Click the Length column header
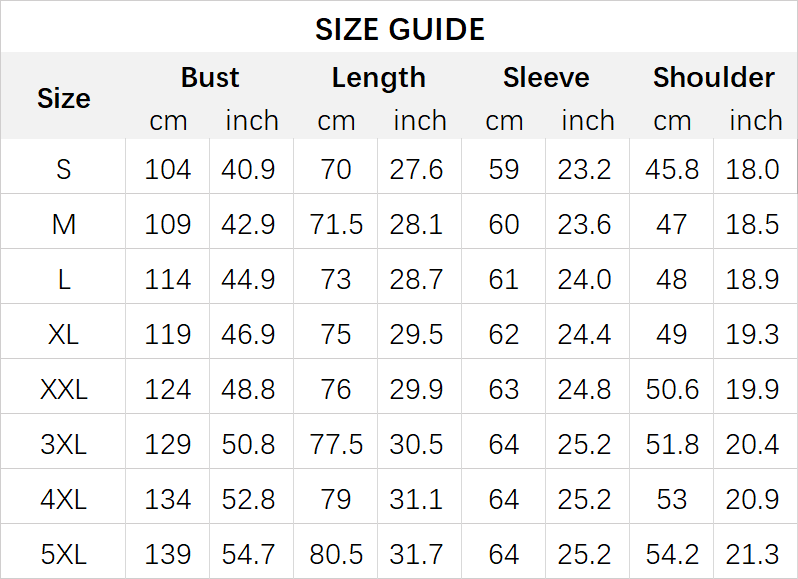This screenshot has width=798, height=579. [x=378, y=77]
